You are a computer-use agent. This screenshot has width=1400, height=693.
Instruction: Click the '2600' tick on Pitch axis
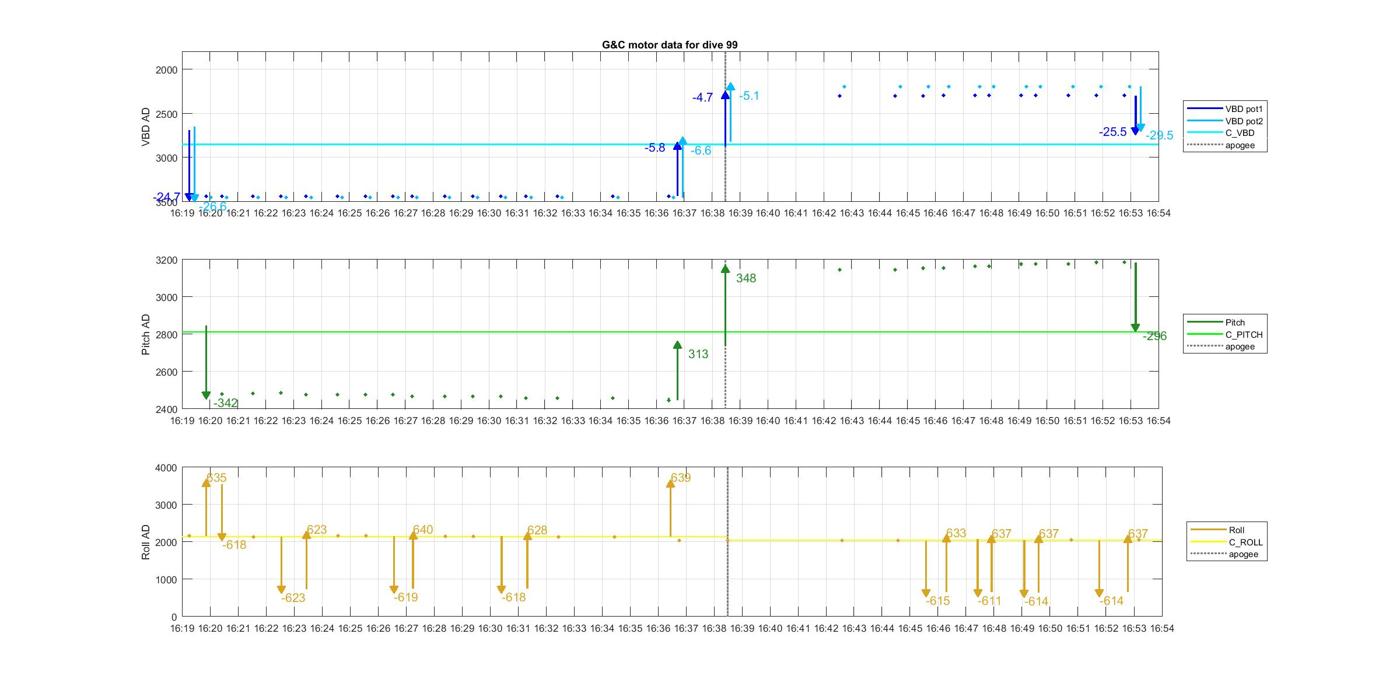point(166,372)
